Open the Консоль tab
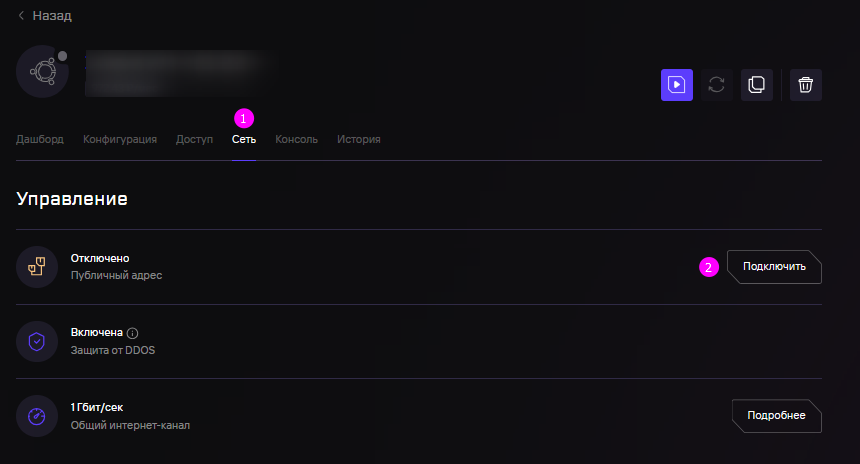 tap(296, 139)
